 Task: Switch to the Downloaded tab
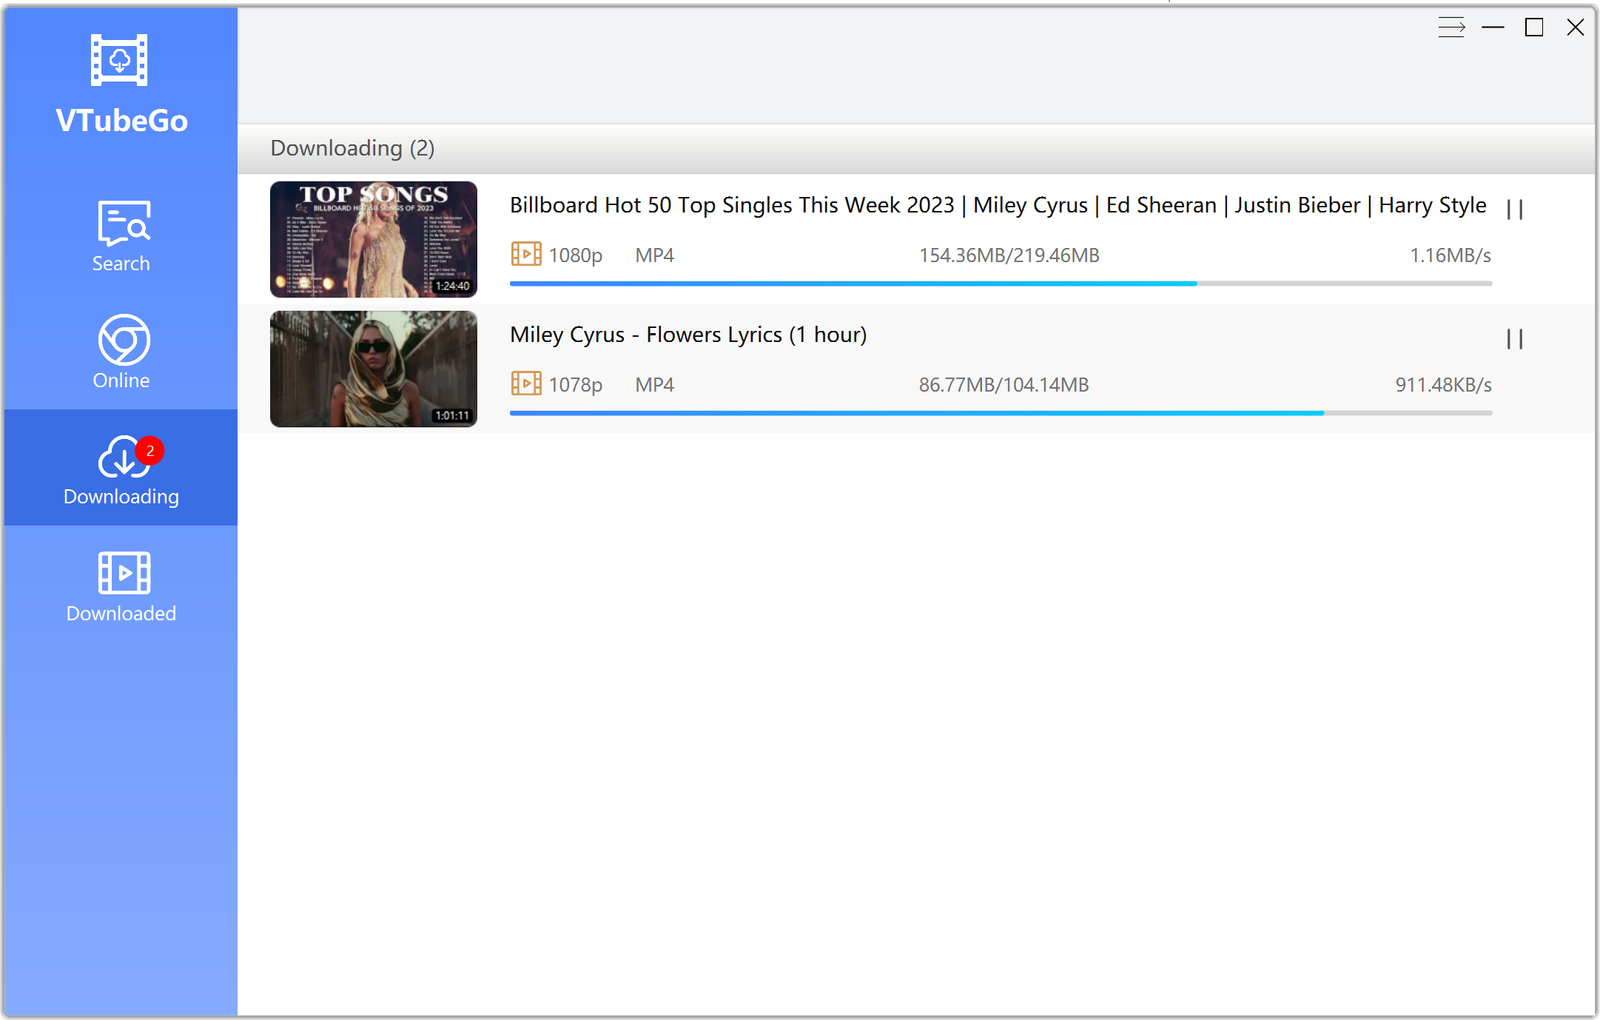[x=121, y=586]
